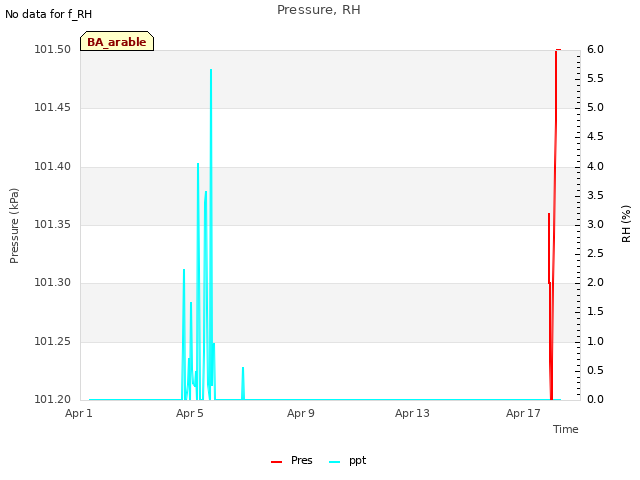Image resolution: width=640 pixels, height=480 pixels.
Task: Click the 4.5 RH axis value
Action: [x=595, y=136]
